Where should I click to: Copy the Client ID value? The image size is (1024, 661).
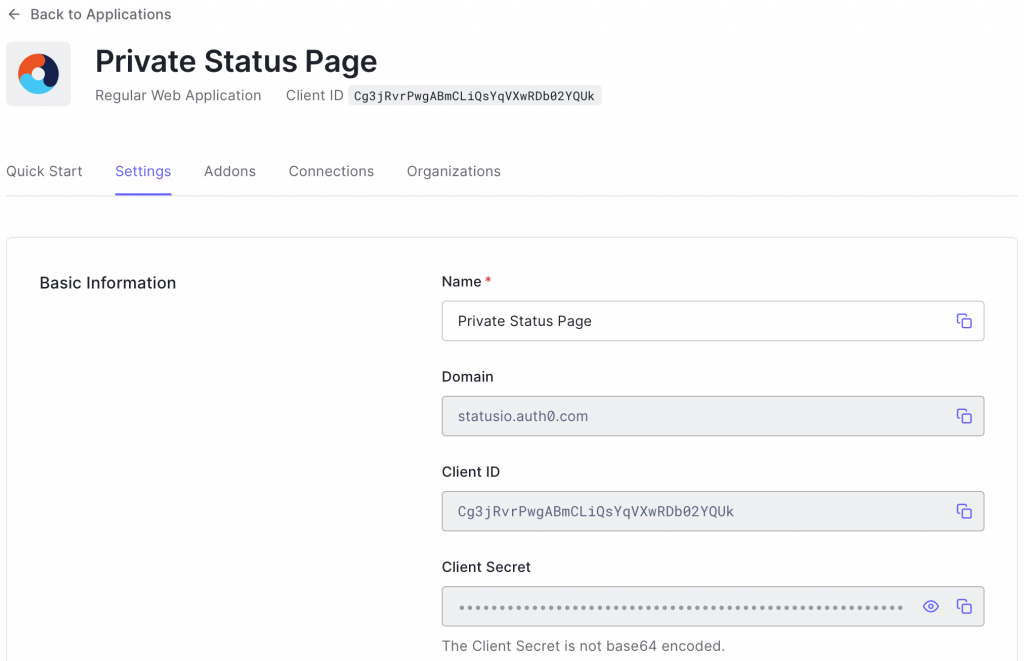964,511
